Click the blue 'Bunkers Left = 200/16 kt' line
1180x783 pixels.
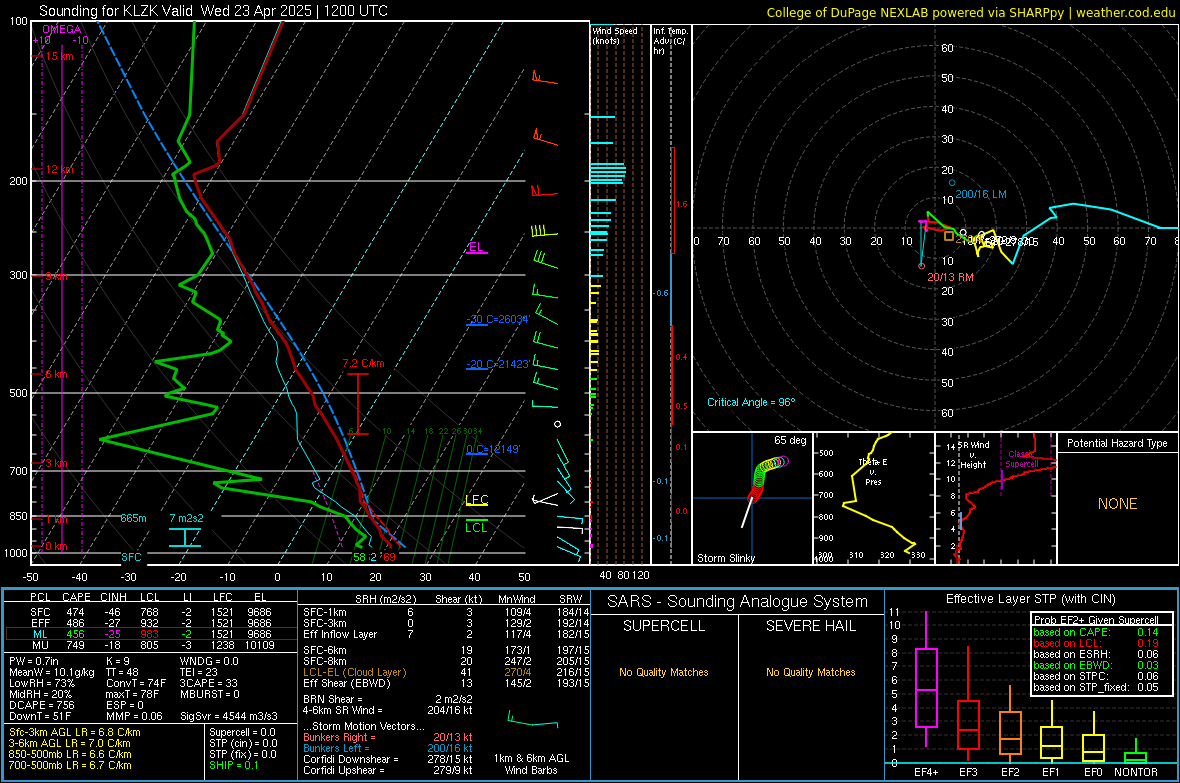(388, 748)
